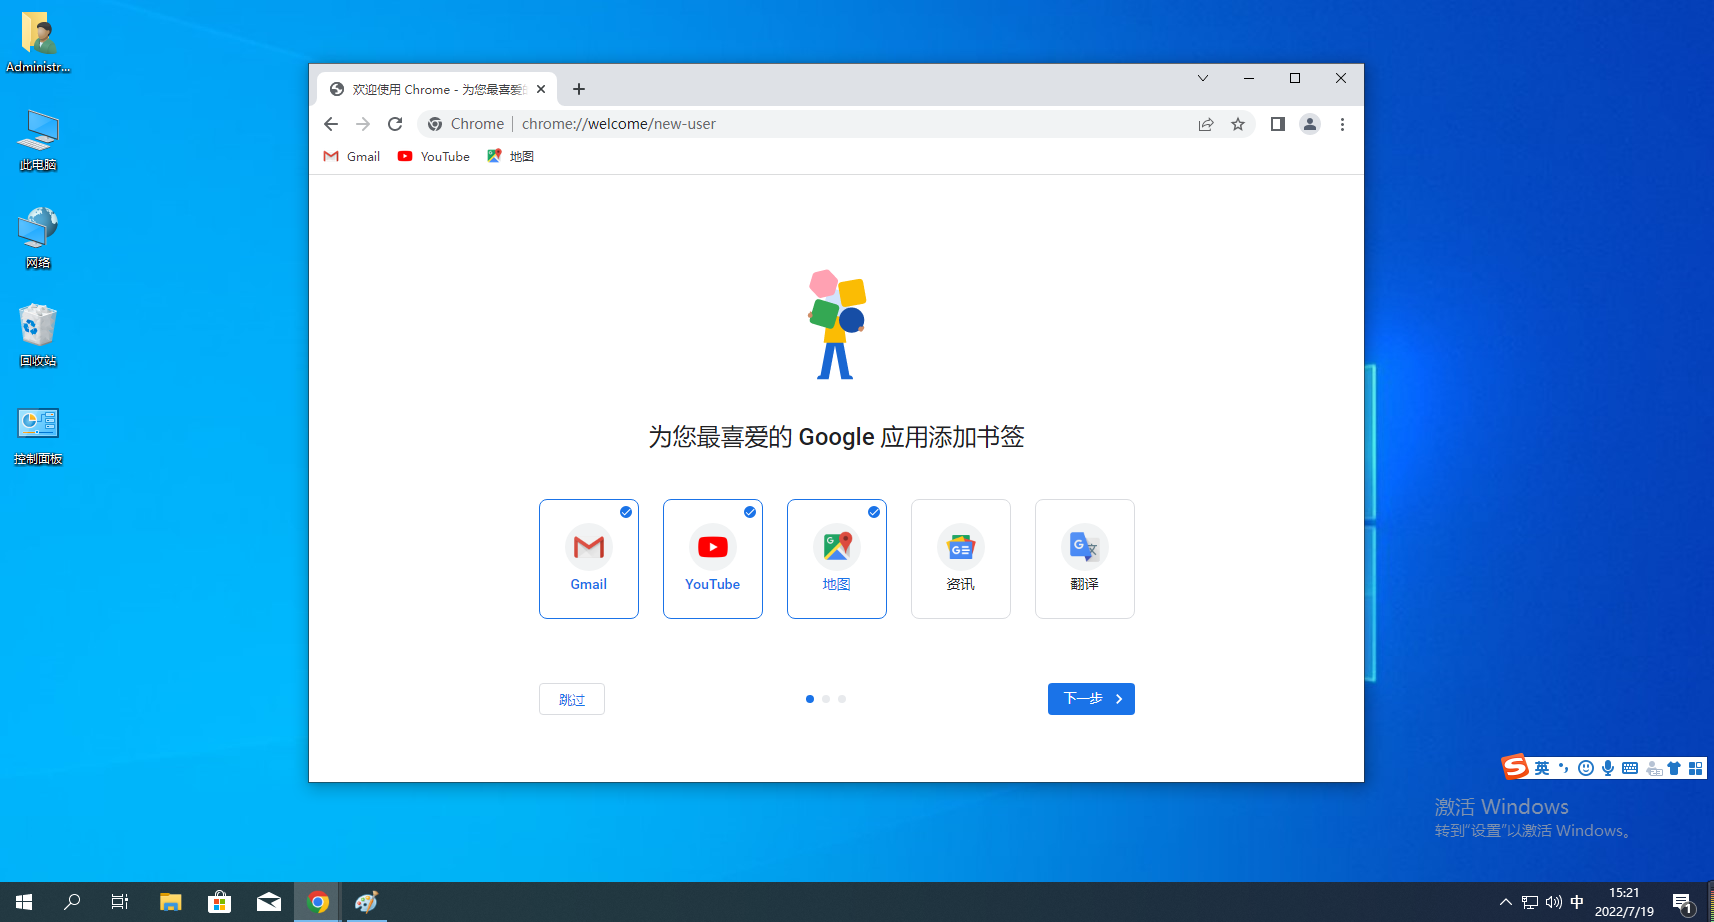Go back using the browser back arrow

pyautogui.click(x=331, y=124)
